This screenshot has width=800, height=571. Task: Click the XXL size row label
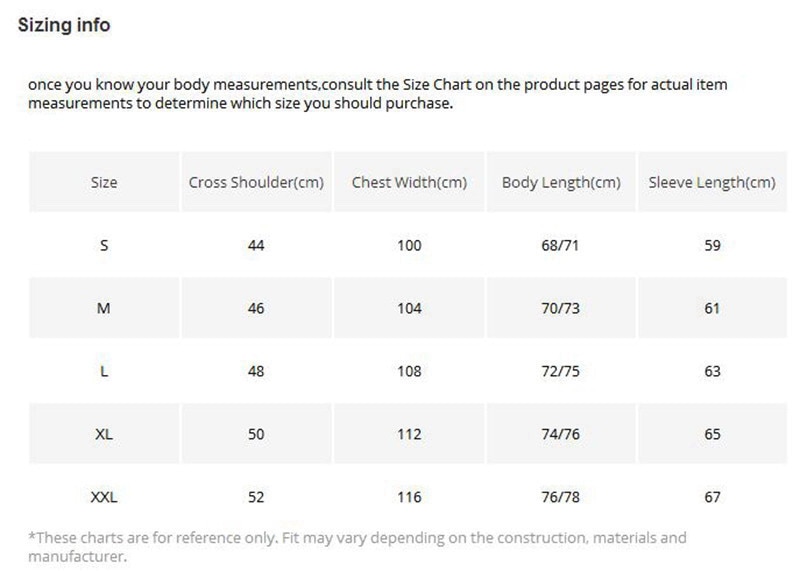coord(104,497)
